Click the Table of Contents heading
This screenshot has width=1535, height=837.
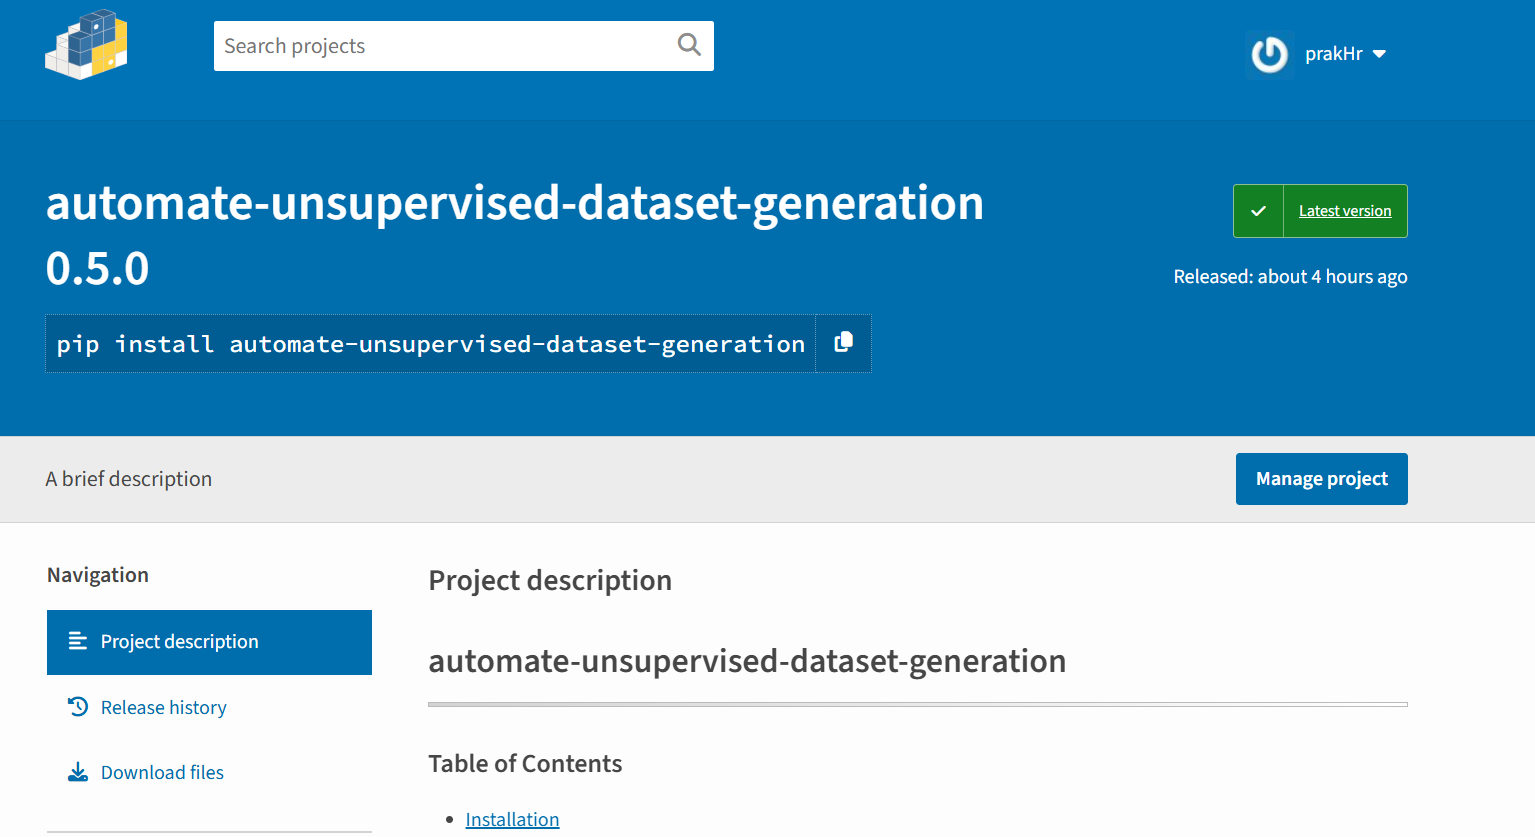pos(525,764)
